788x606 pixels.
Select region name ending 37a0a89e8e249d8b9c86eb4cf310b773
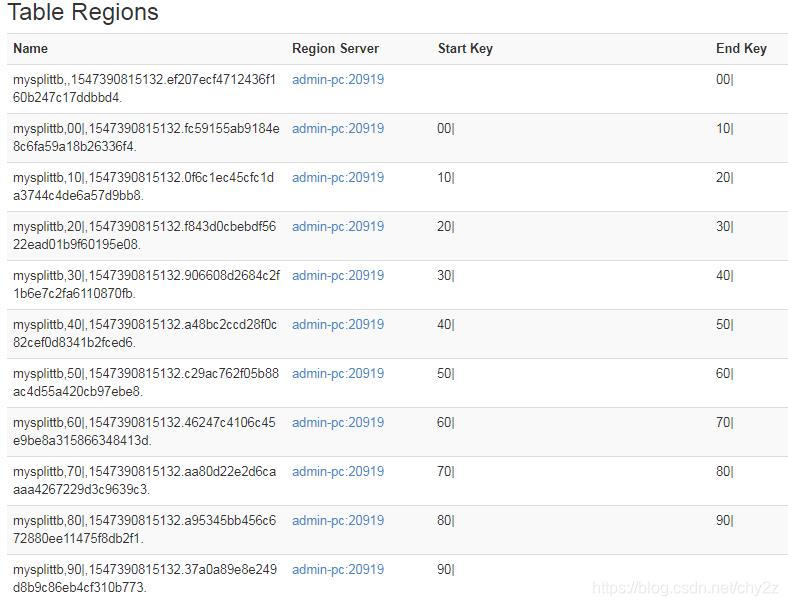pos(145,578)
